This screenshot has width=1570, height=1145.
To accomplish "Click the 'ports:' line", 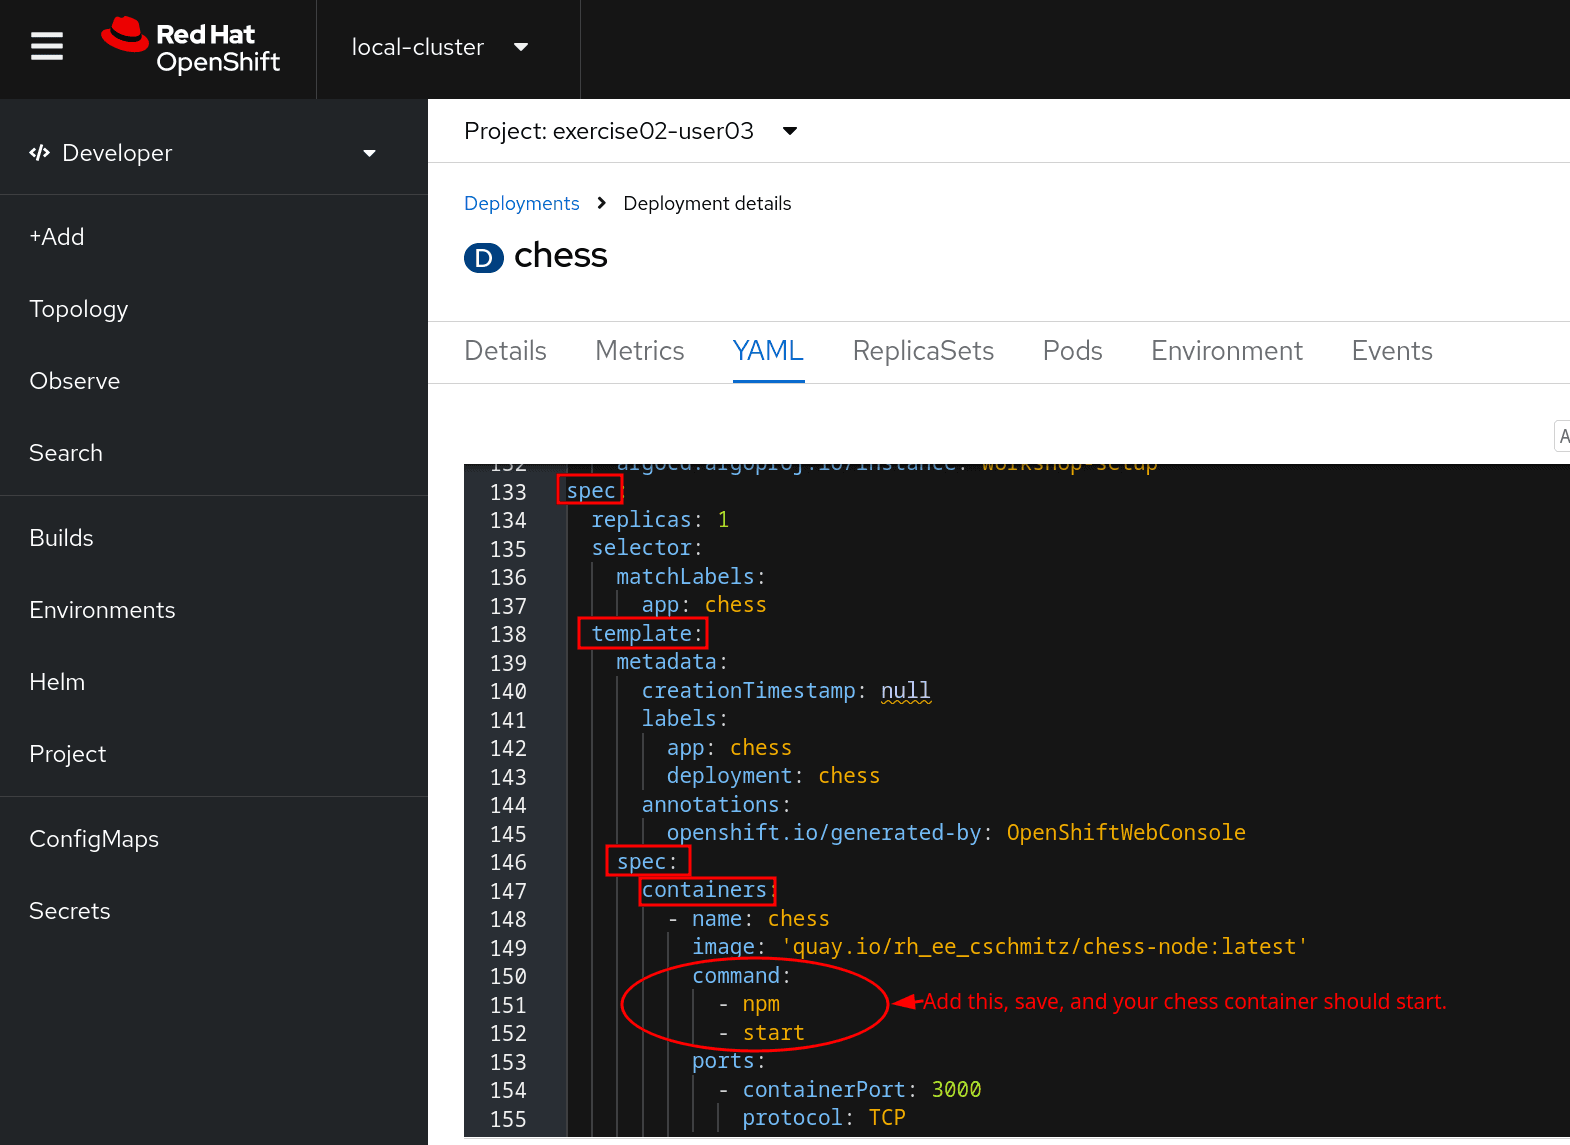I will [729, 1061].
